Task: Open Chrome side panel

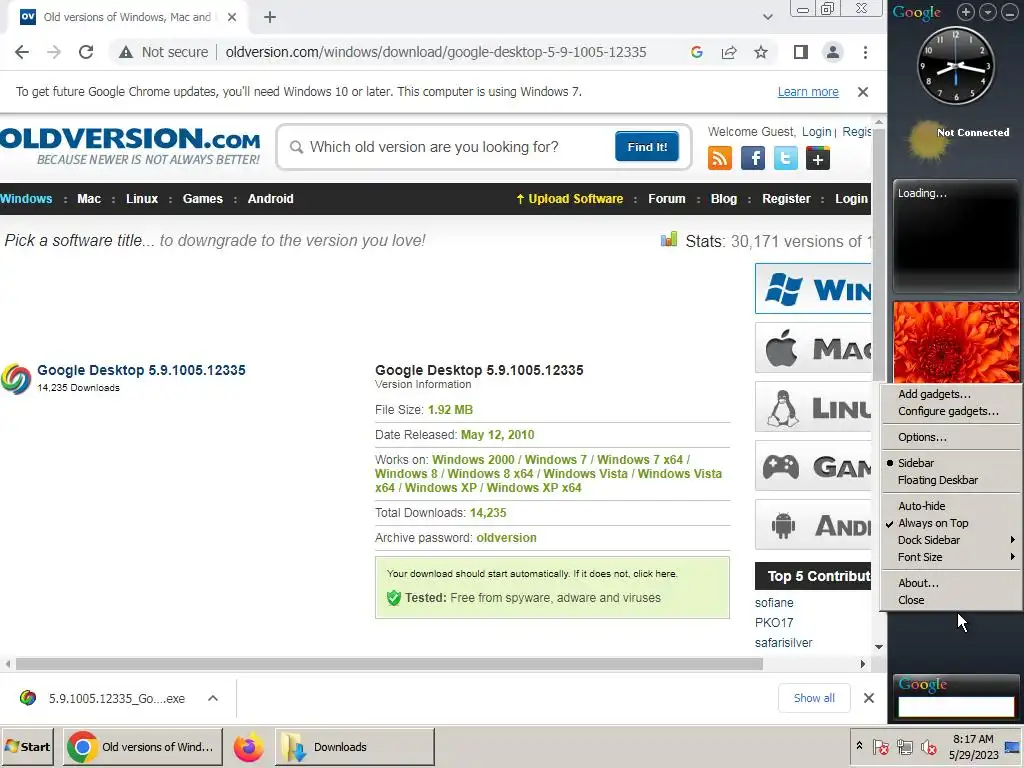Action: [x=801, y=52]
